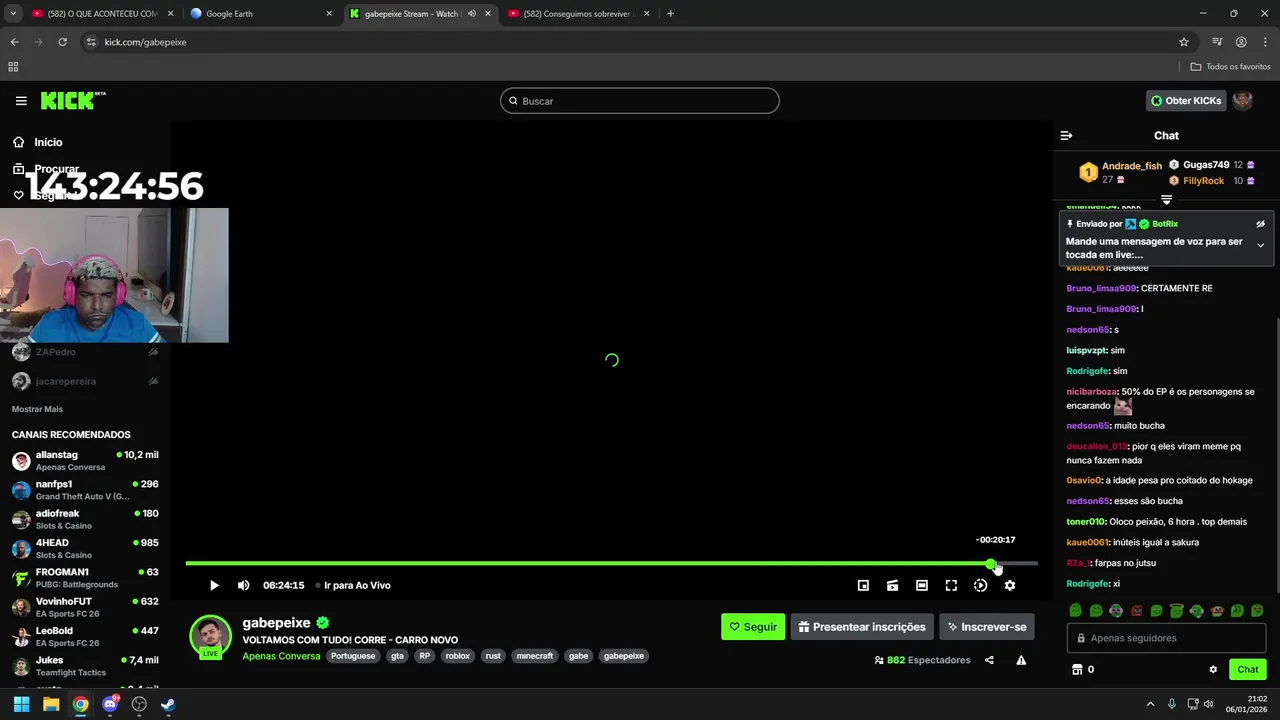Click Presentear inscrições button
The image size is (1280, 720).
(862, 627)
